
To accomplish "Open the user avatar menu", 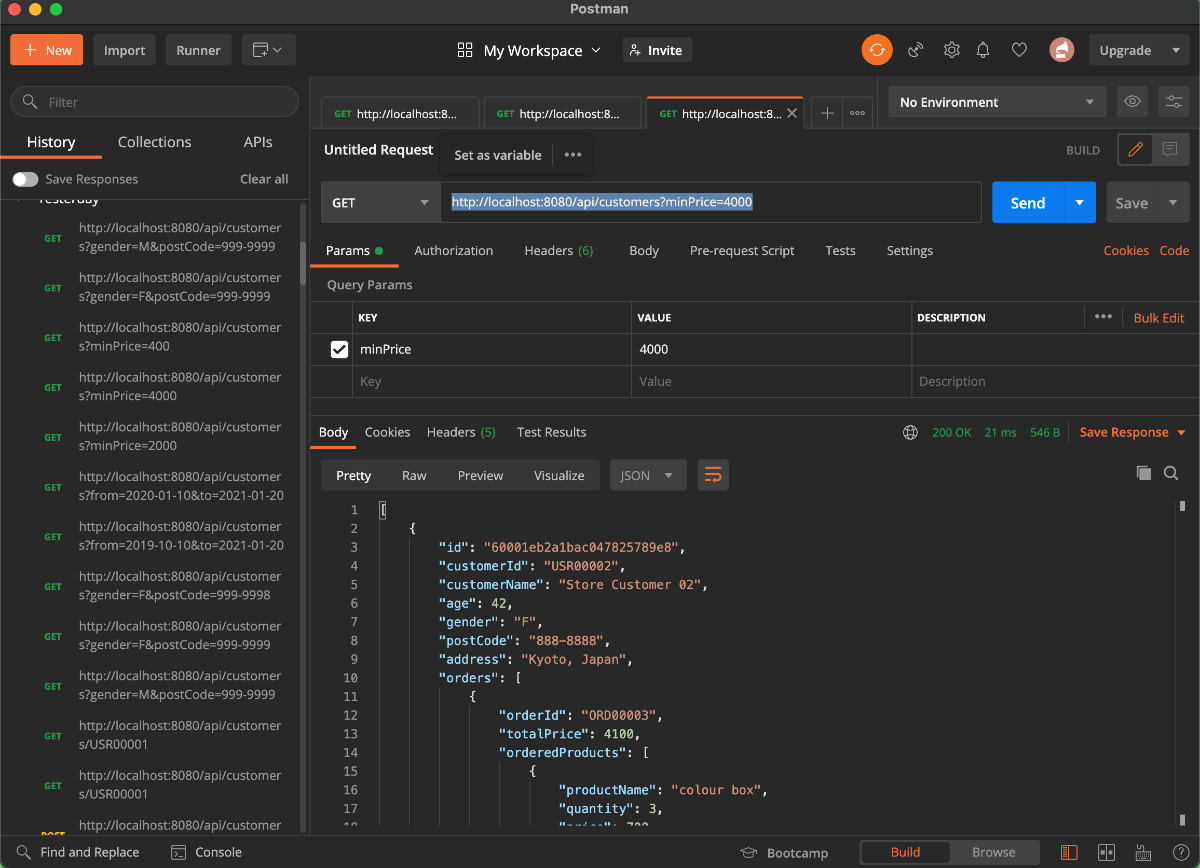I will (x=1061, y=50).
